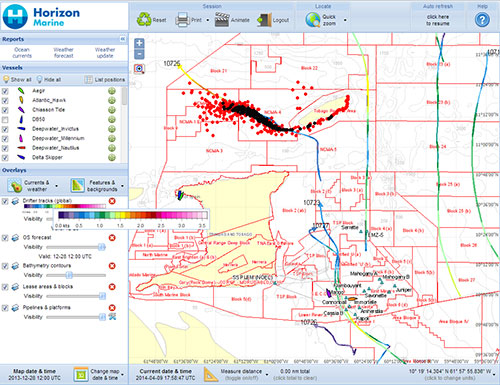Click the Pipelines & platforms visibility slider handle
This screenshot has width=500, height=385.
(x=102, y=317)
